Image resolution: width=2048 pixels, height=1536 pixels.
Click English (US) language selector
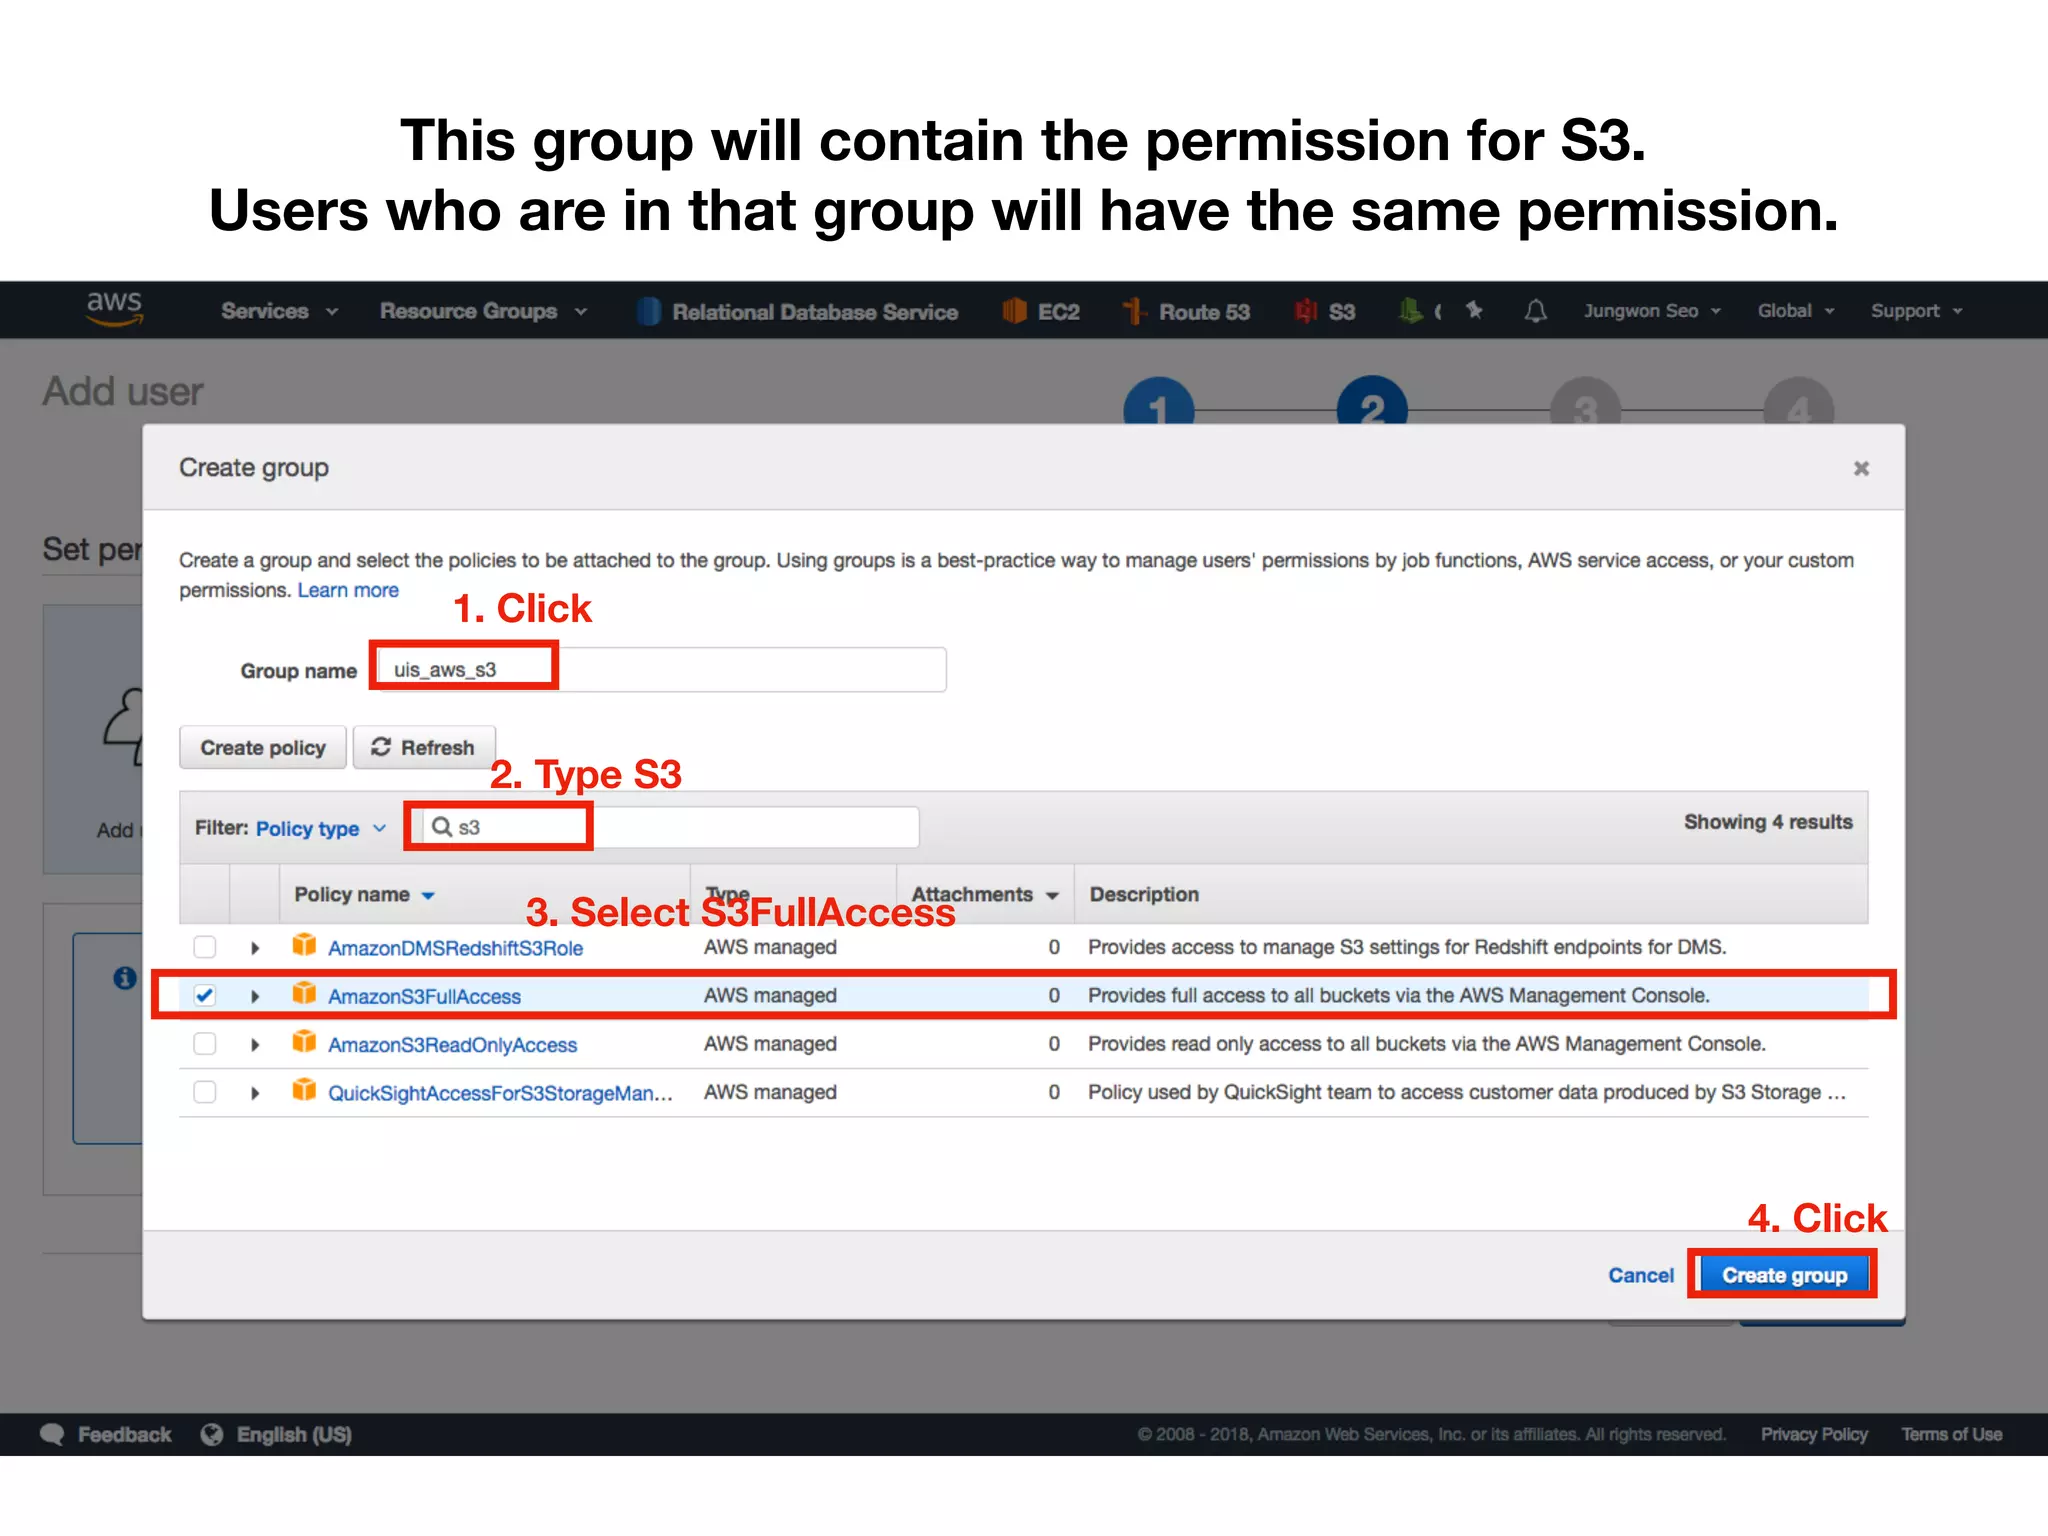click(x=294, y=1434)
